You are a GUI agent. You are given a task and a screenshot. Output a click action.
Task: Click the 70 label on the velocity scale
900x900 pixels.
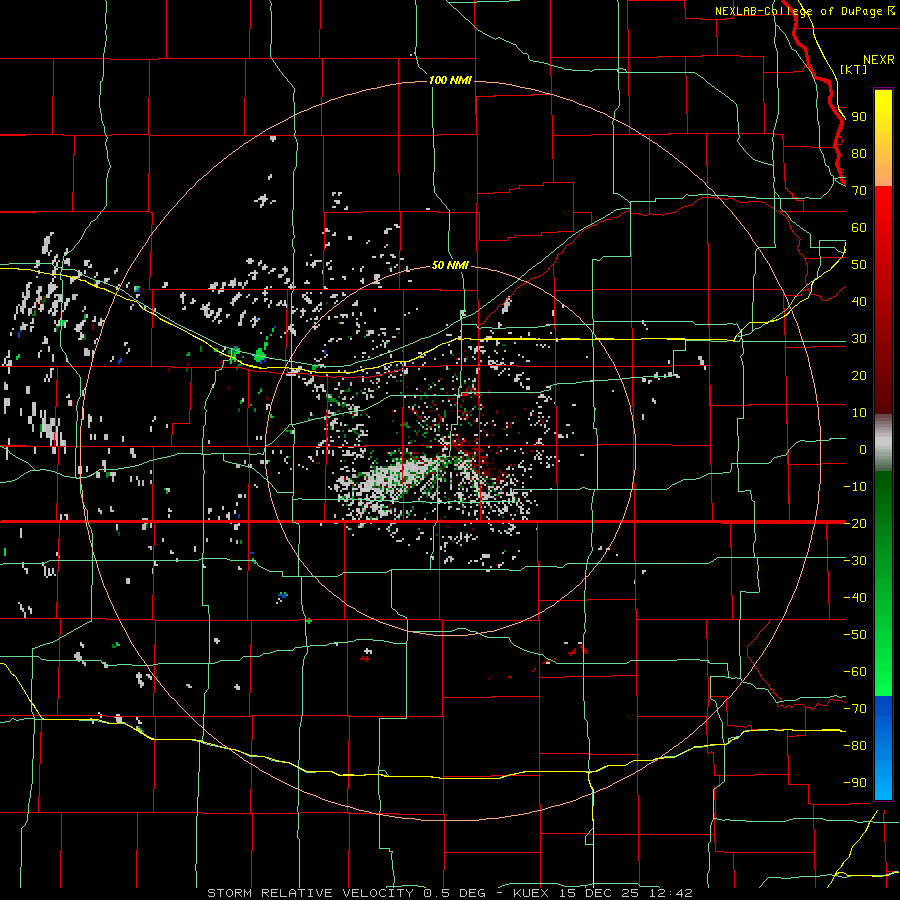point(859,191)
